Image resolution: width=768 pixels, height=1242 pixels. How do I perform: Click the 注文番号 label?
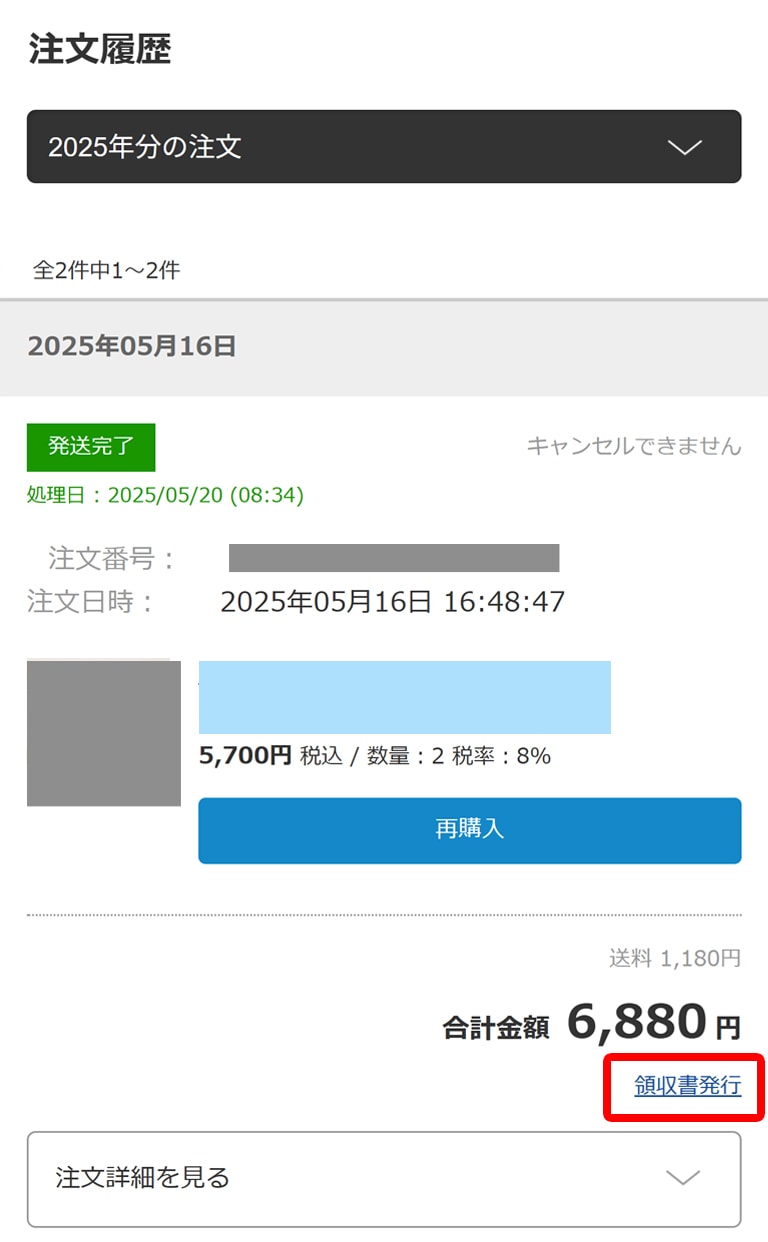pyautogui.click(x=111, y=558)
